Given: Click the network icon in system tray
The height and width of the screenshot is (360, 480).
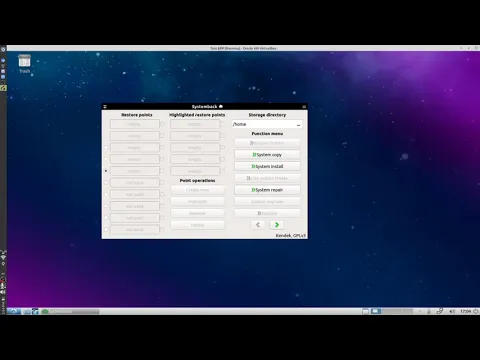Looking at the screenshot, I should (x=440, y=311).
